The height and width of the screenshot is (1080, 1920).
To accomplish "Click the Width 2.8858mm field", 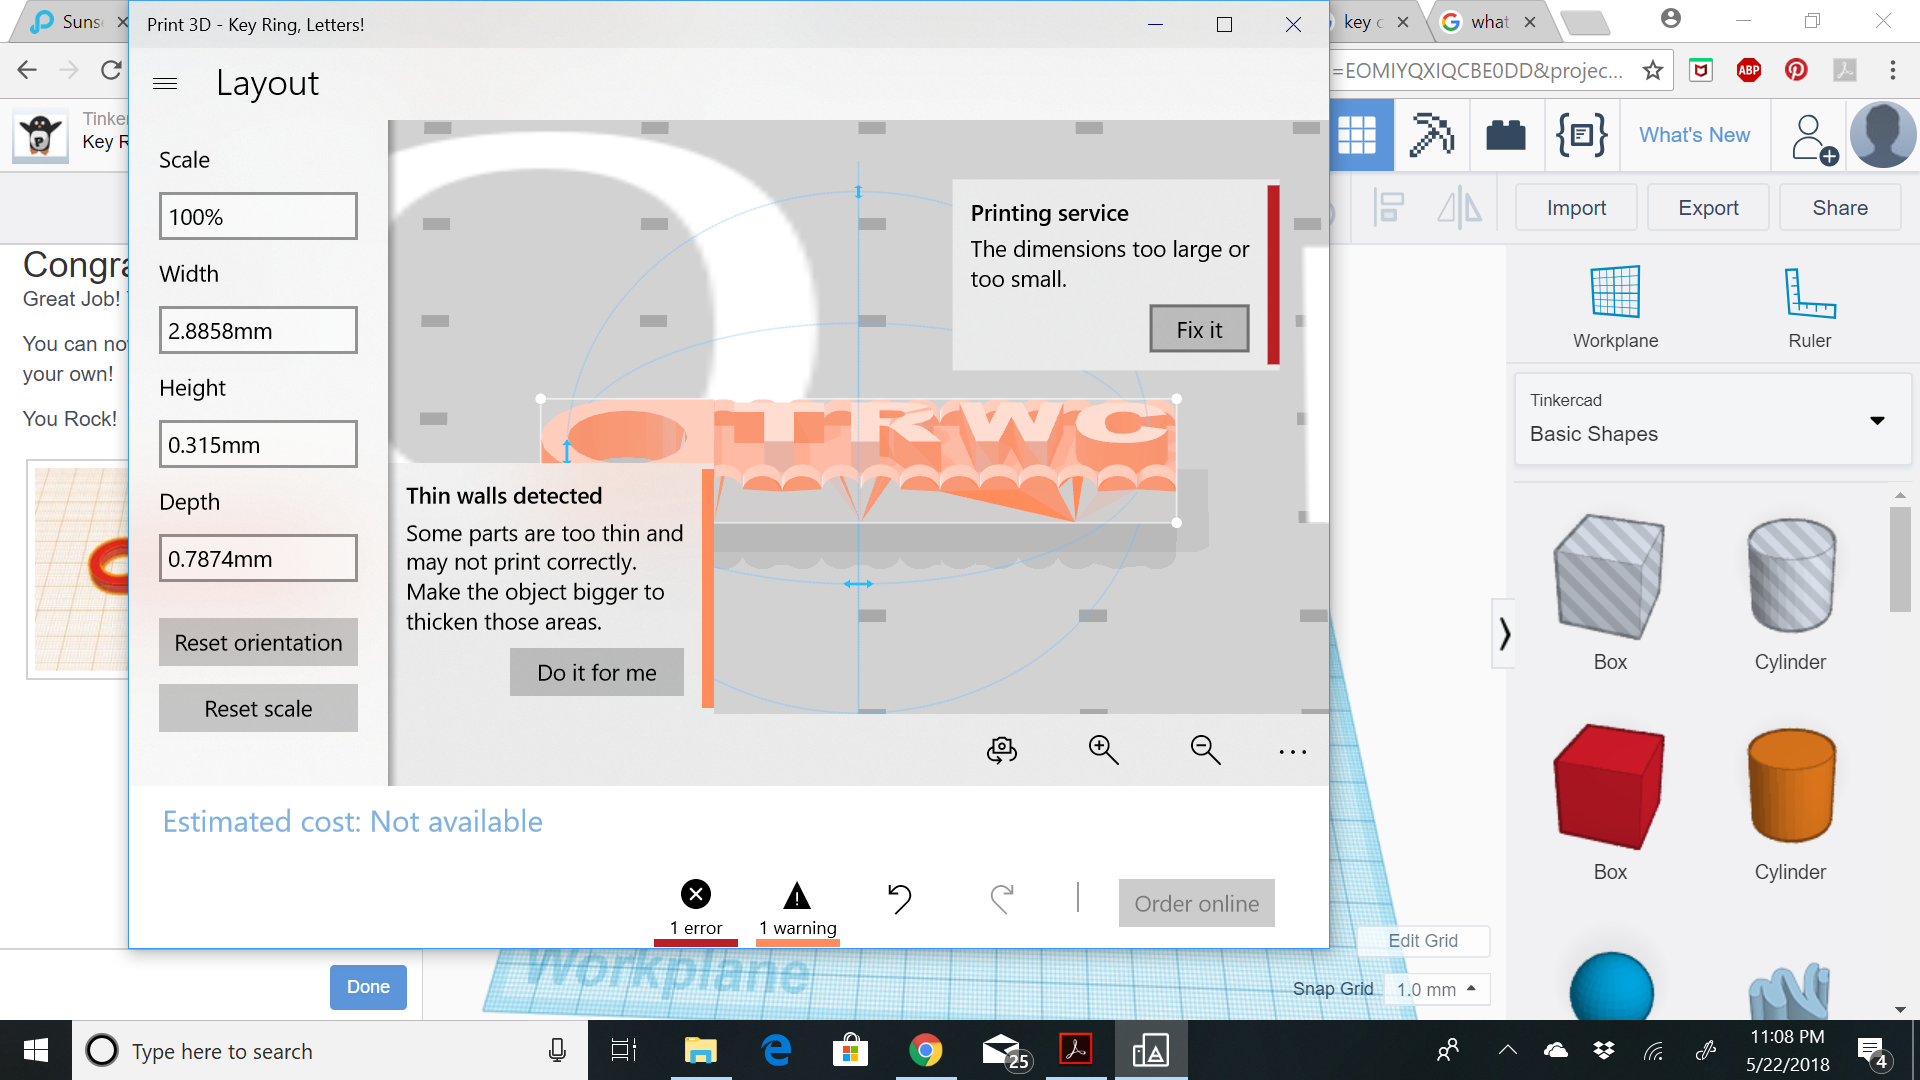I will pos(258,330).
